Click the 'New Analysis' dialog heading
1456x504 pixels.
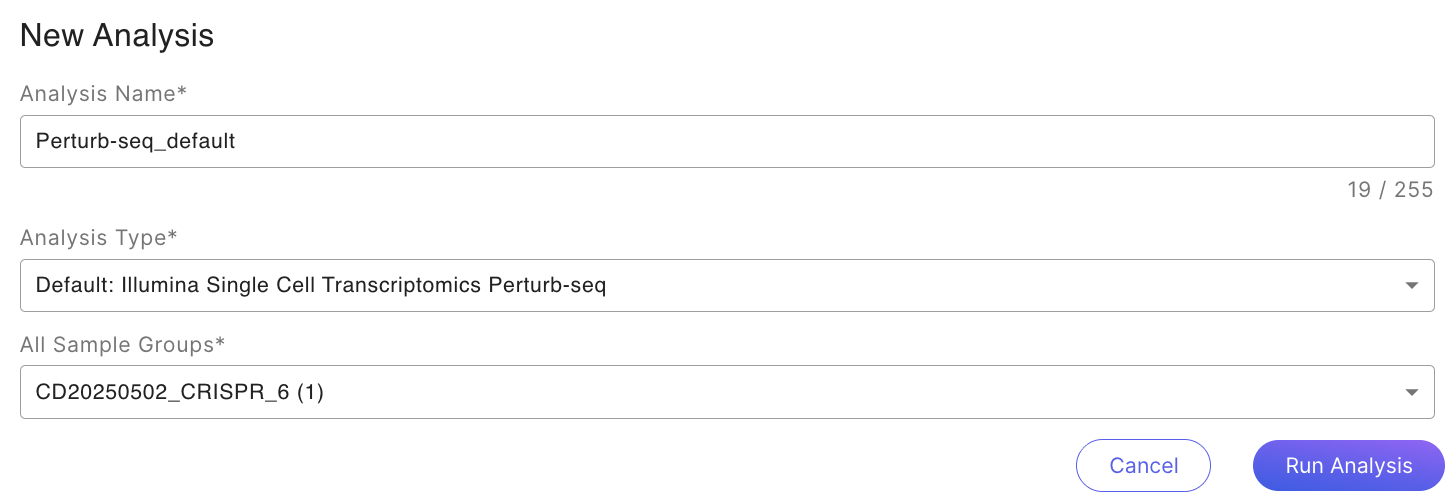point(117,36)
